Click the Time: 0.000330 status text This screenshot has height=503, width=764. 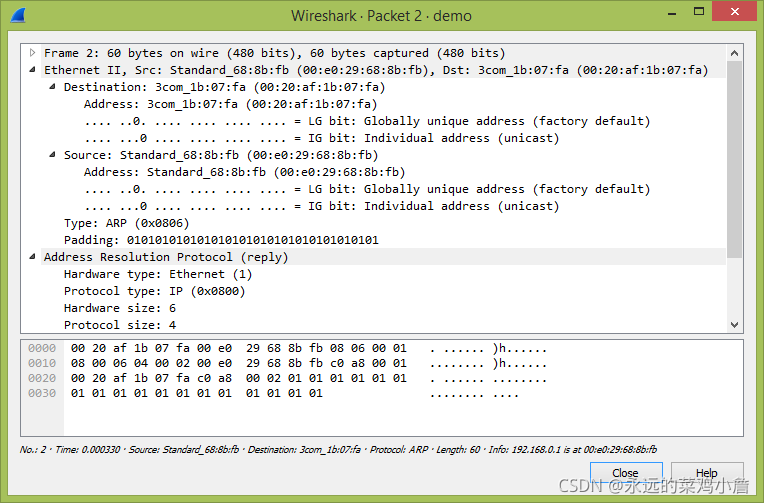(x=87, y=449)
